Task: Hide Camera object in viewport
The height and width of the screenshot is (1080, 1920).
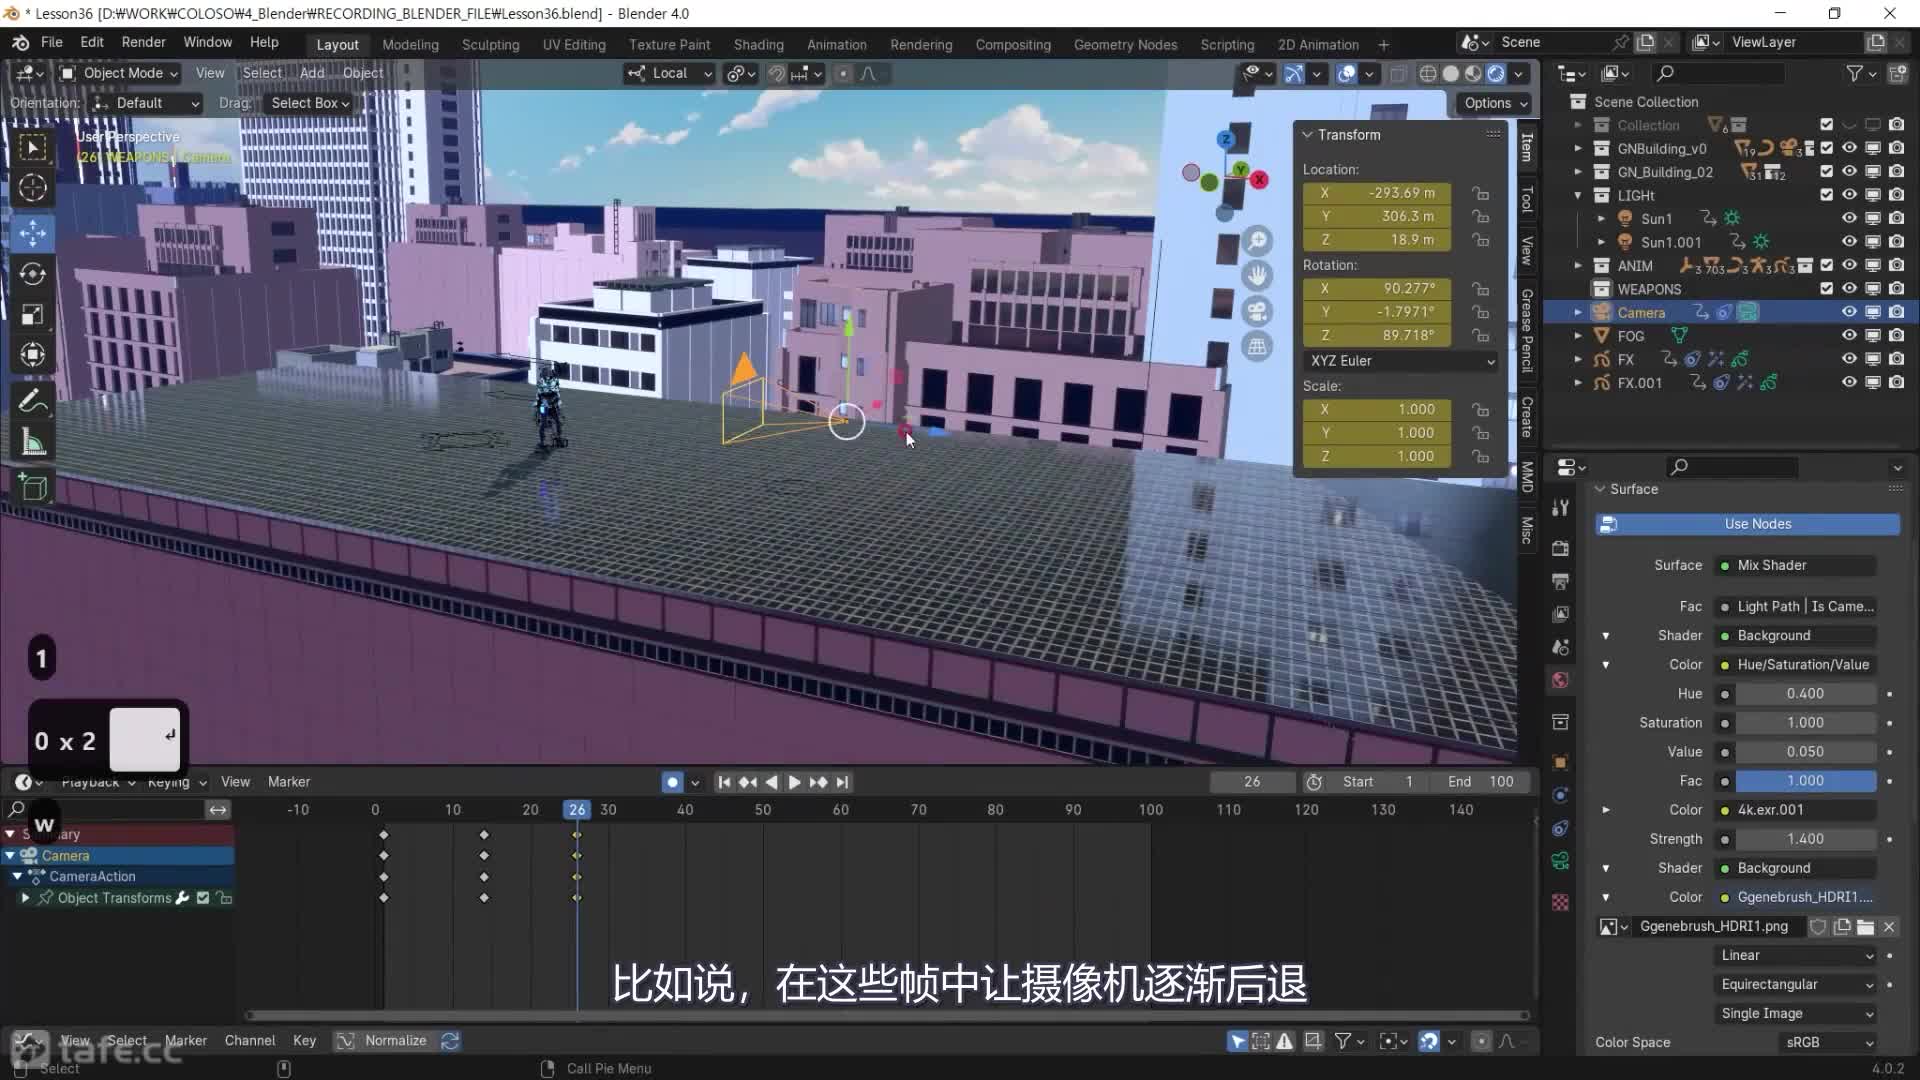Action: (x=1849, y=312)
